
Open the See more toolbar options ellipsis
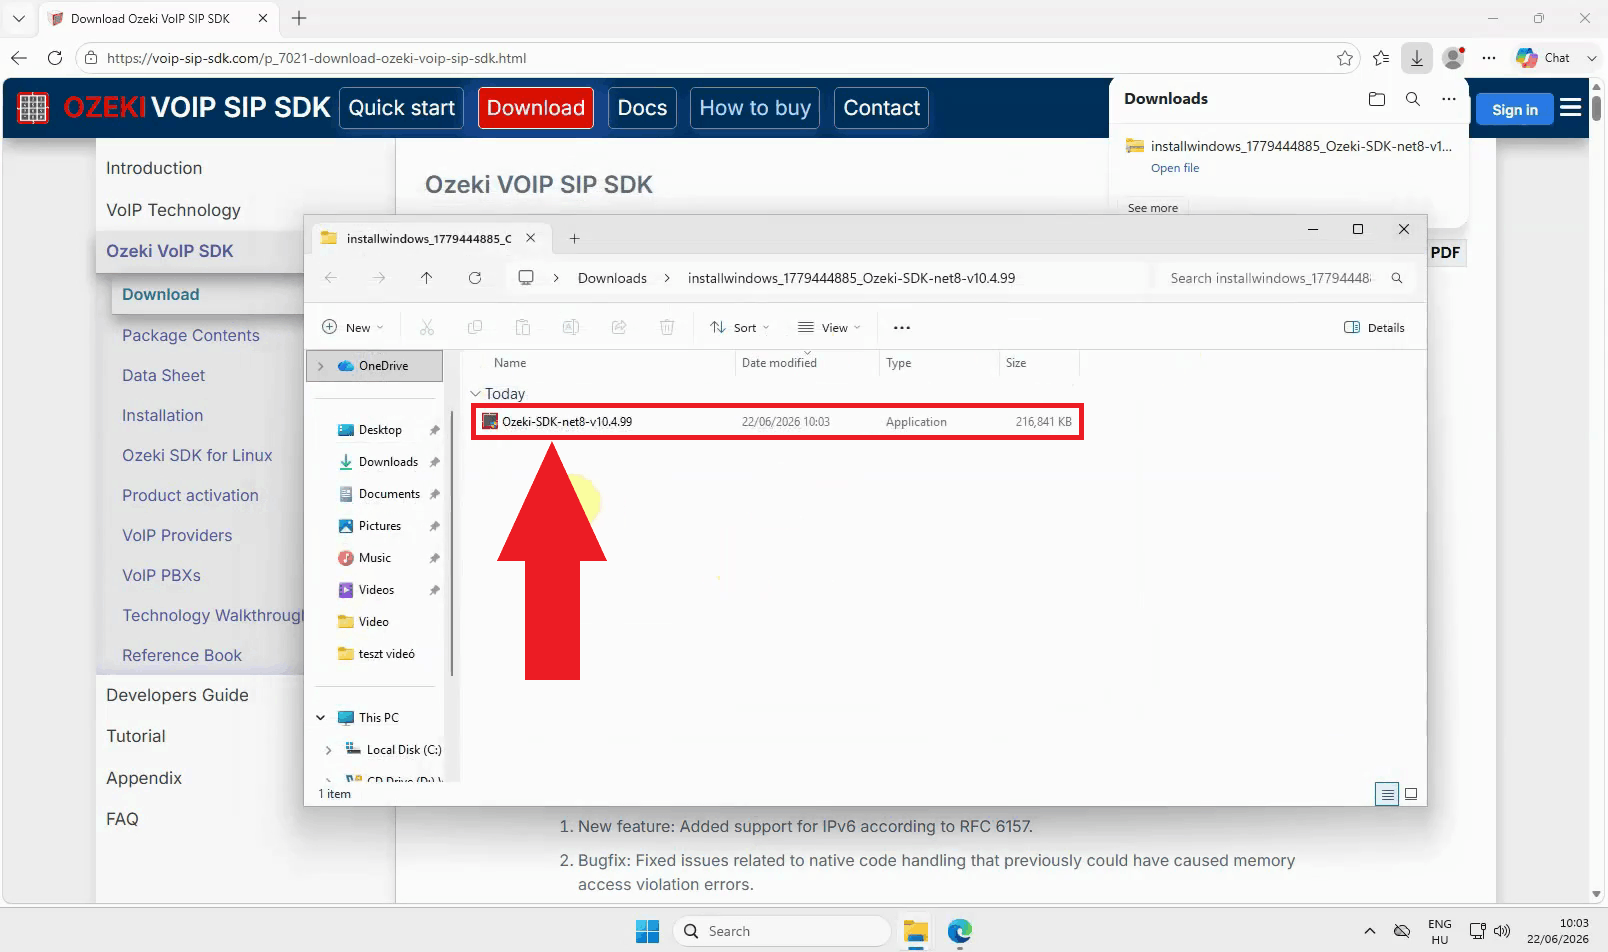coord(902,328)
